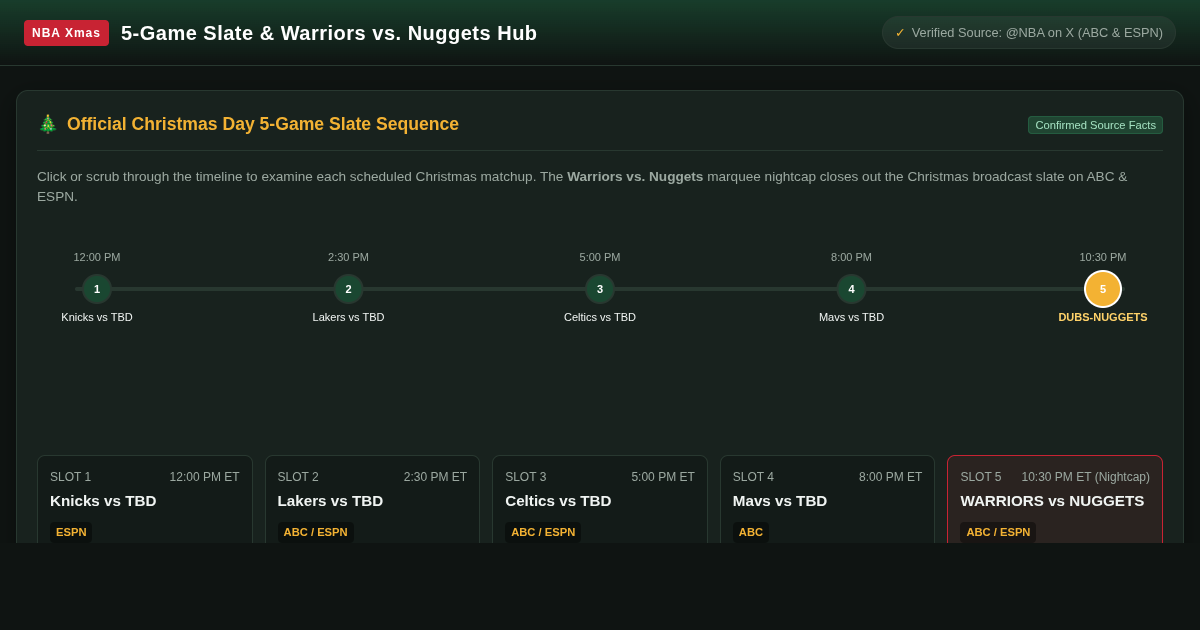1200x630 pixels.
Task: Open the Slot 4 Mavs vs TBD card
Action: point(827,499)
